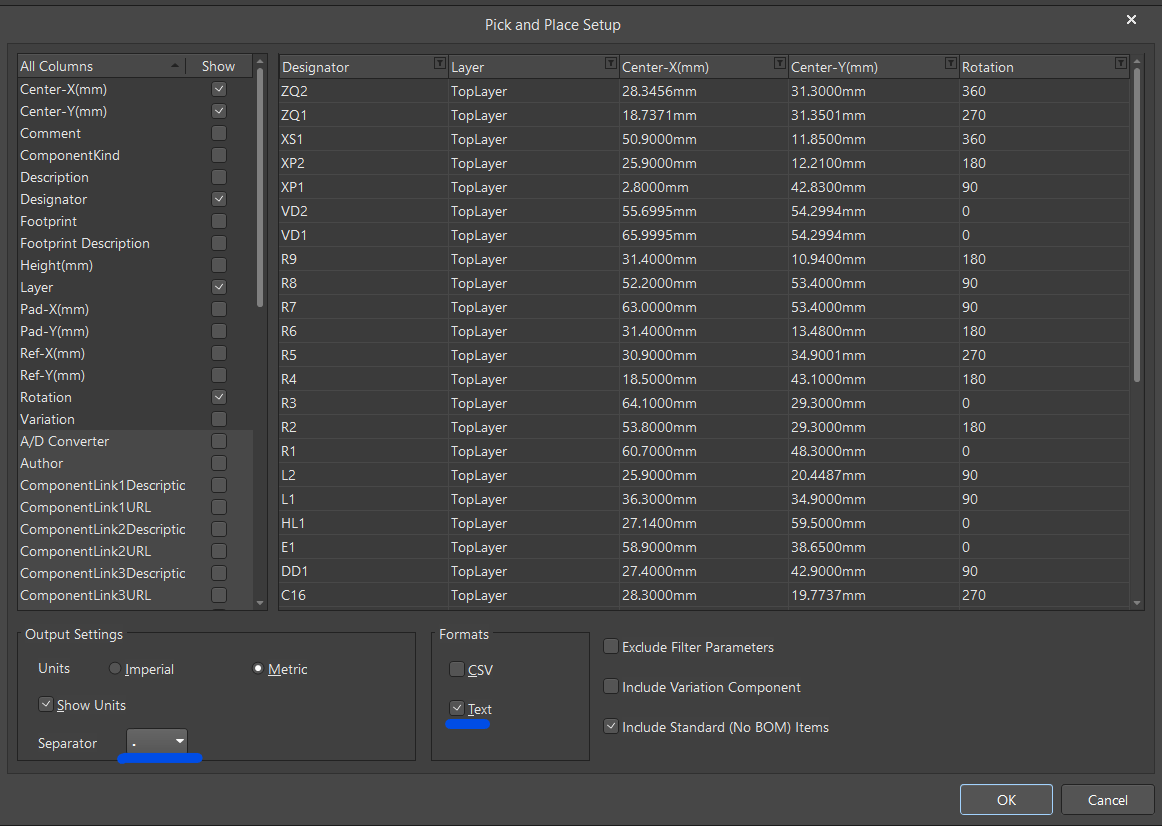This screenshot has width=1162, height=826.
Task: Click the R9 Center-X value 31.4000mm
Action: 659,259
